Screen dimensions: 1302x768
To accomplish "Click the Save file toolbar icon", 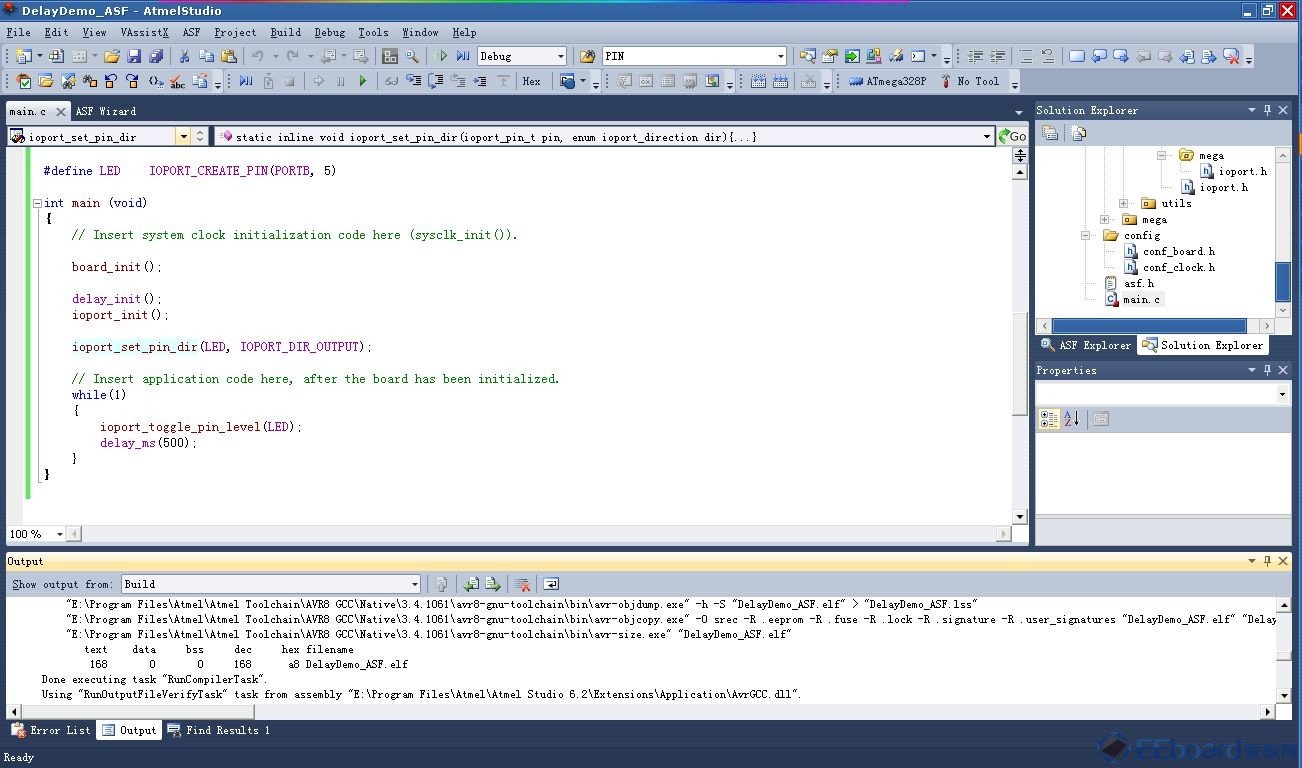I will point(134,56).
